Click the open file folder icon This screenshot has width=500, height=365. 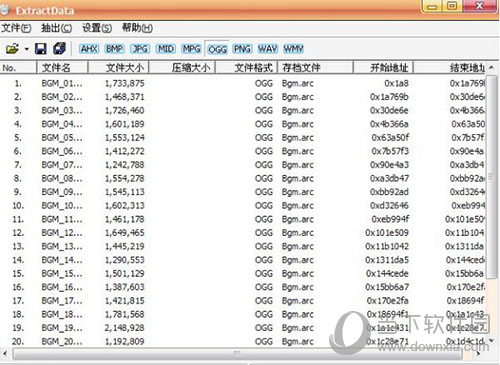point(12,49)
